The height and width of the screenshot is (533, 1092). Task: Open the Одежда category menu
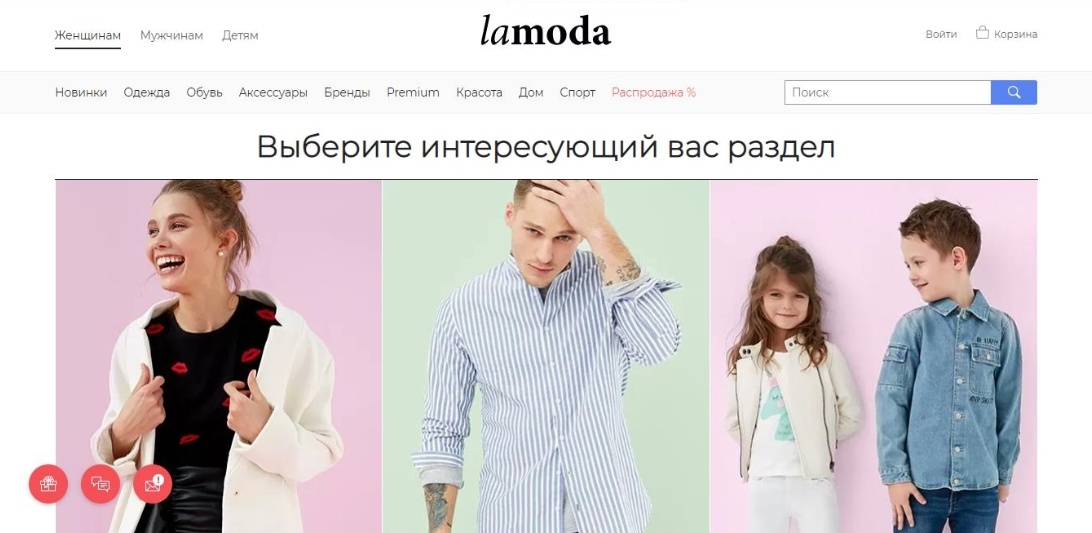tap(147, 93)
